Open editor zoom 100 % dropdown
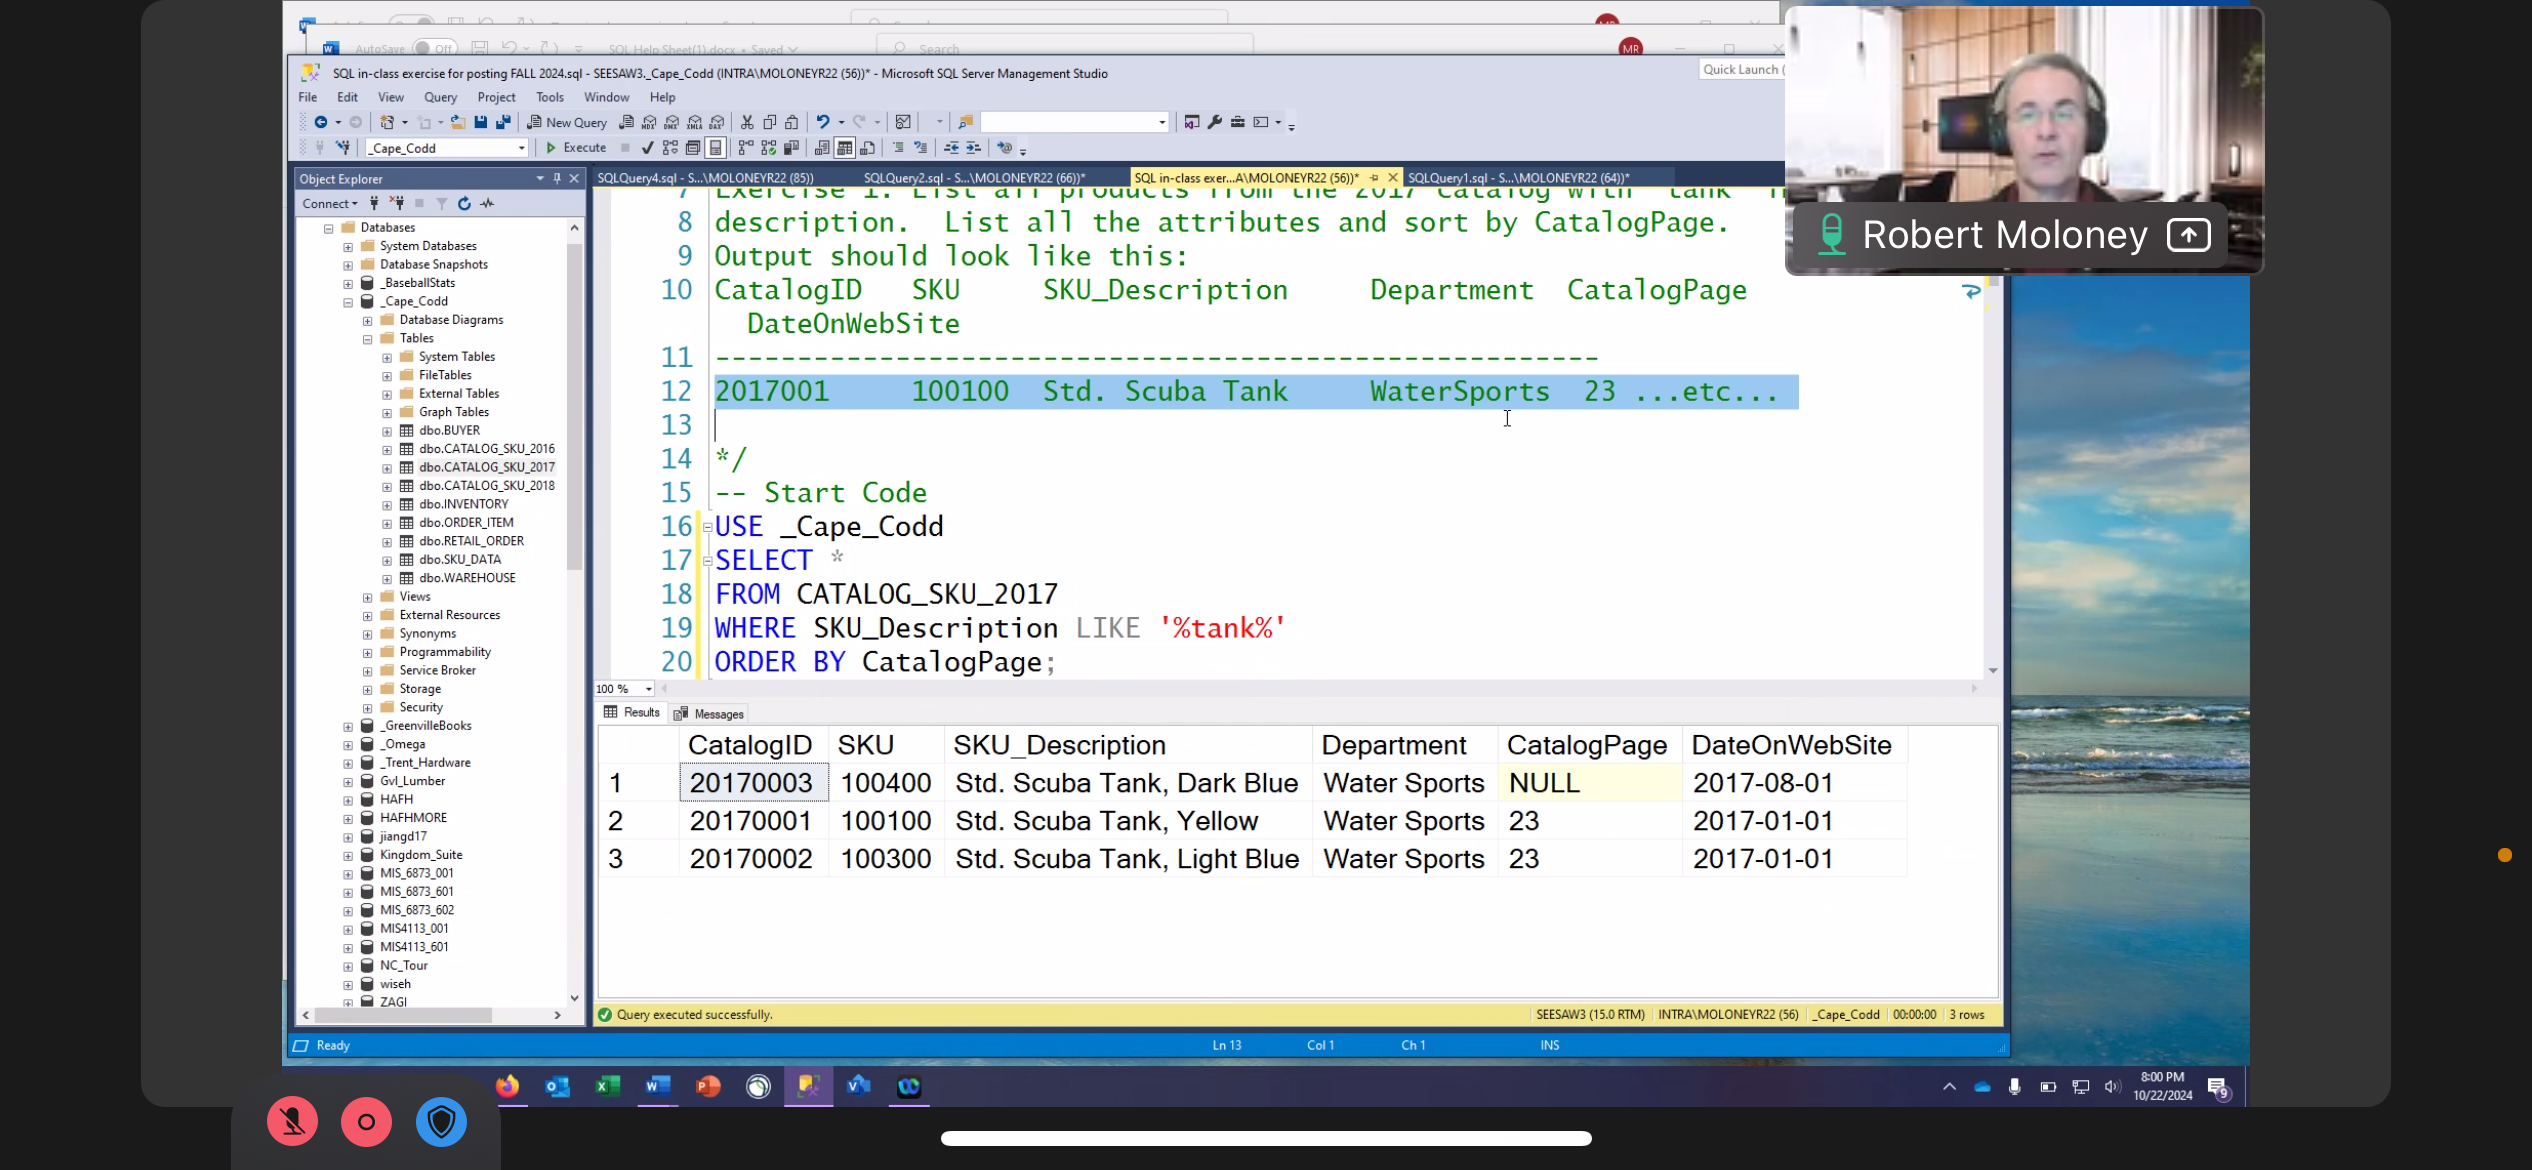This screenshot has height=1170, width=2532. (x=648, y=689)
